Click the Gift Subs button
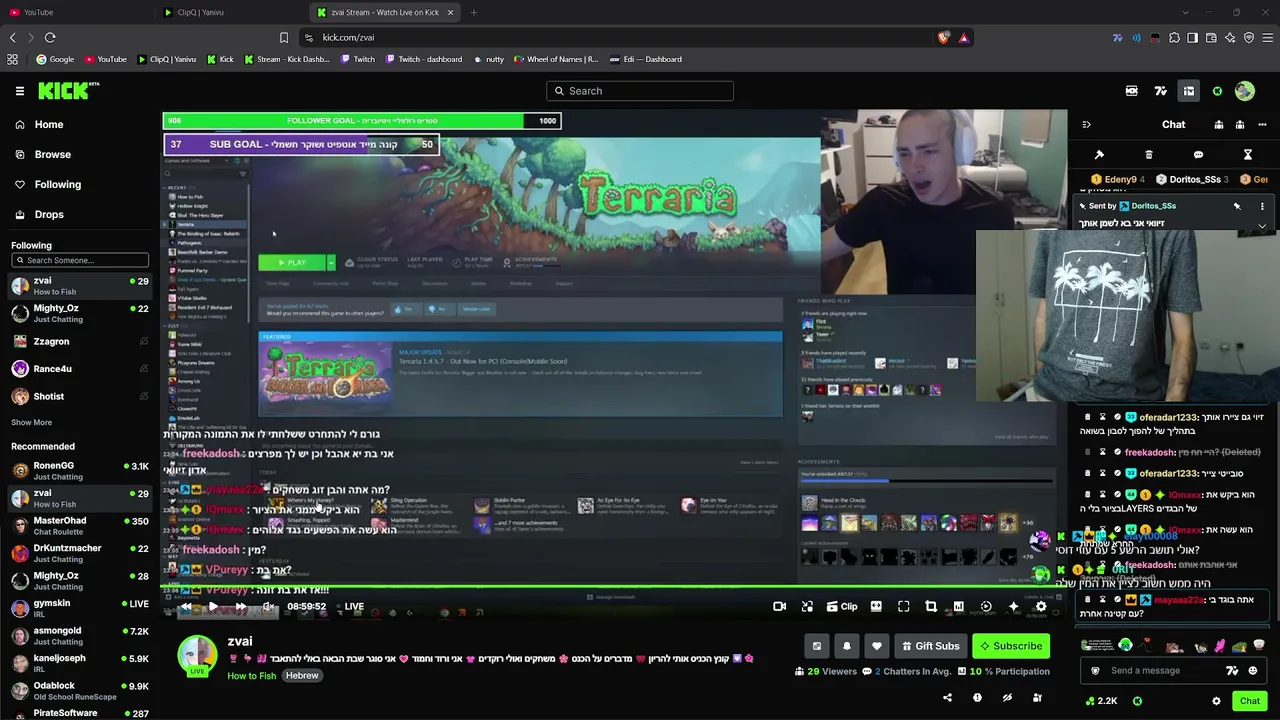The width and height of the screenshot is (1280, 720). (929, 646)
